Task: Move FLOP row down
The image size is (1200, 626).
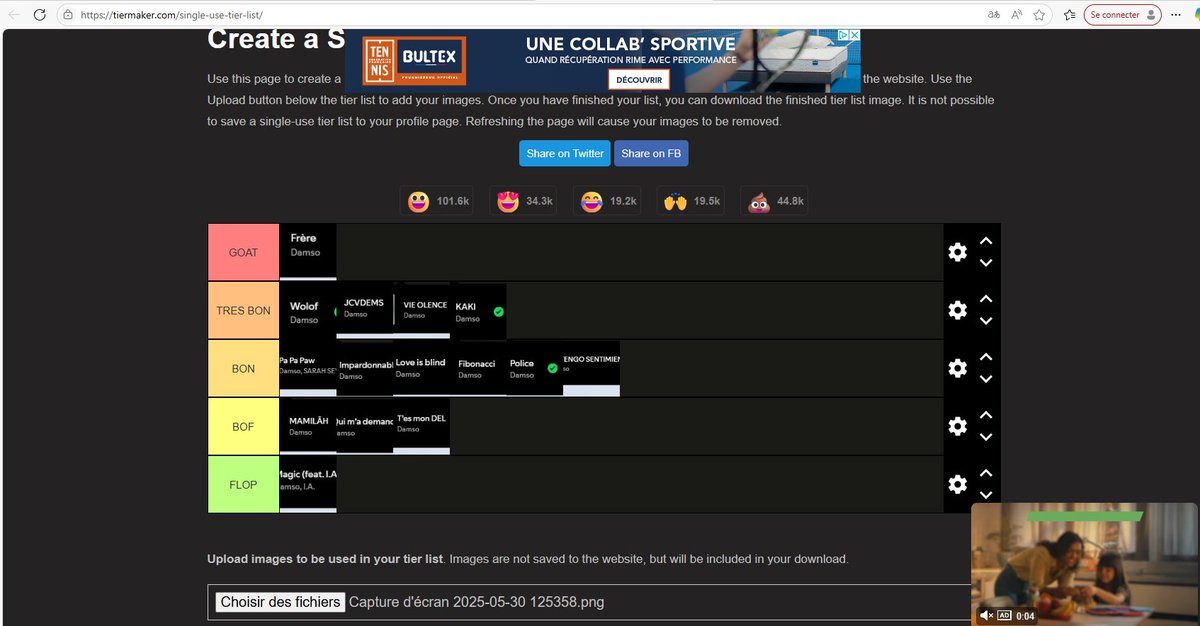Action: (985, 495)
